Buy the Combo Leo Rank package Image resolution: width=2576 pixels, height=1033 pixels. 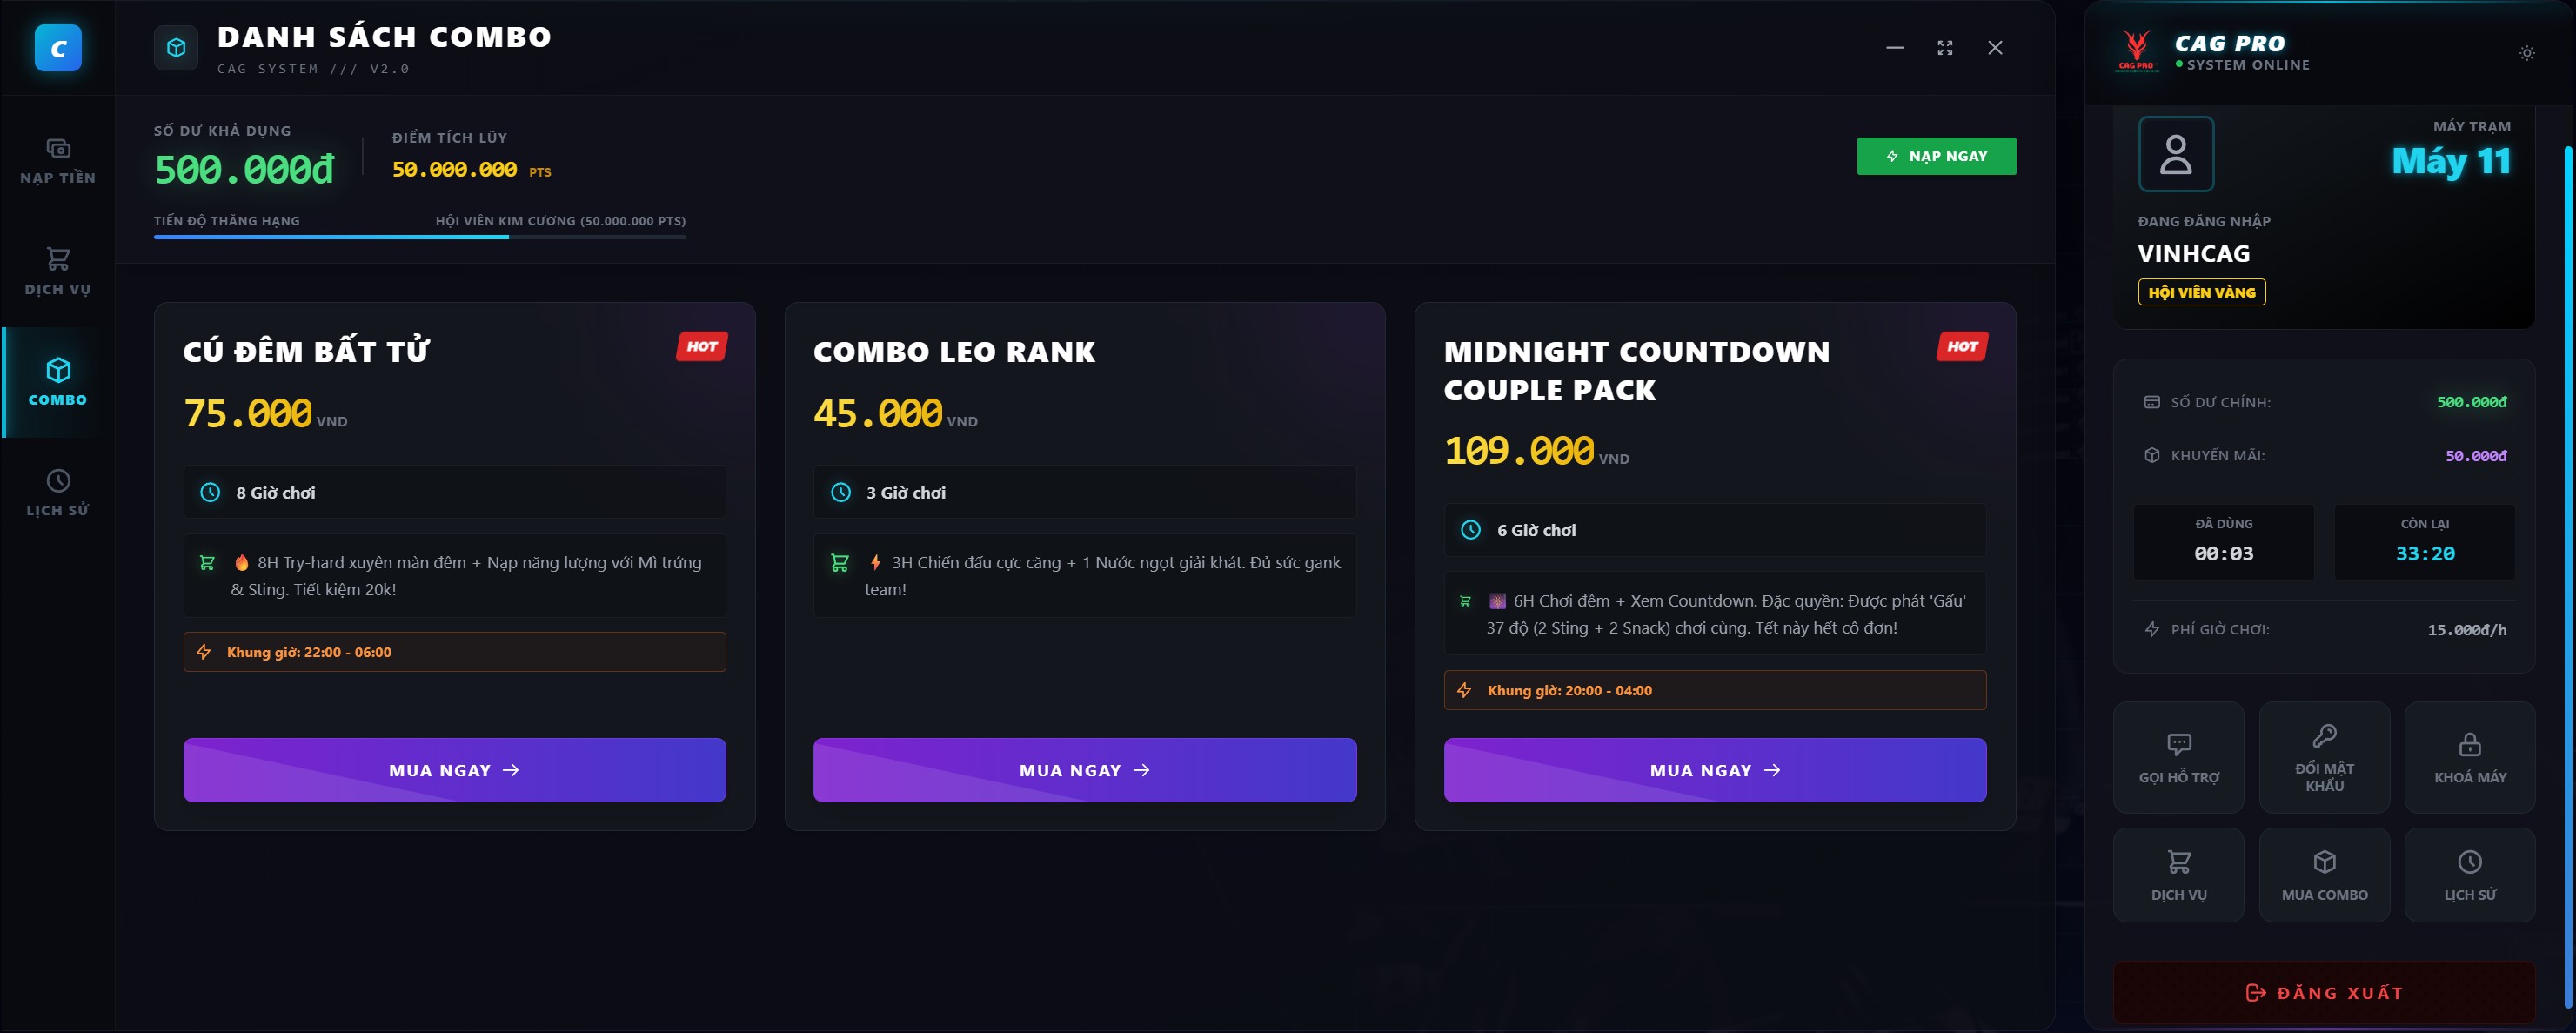(1084, 770)
